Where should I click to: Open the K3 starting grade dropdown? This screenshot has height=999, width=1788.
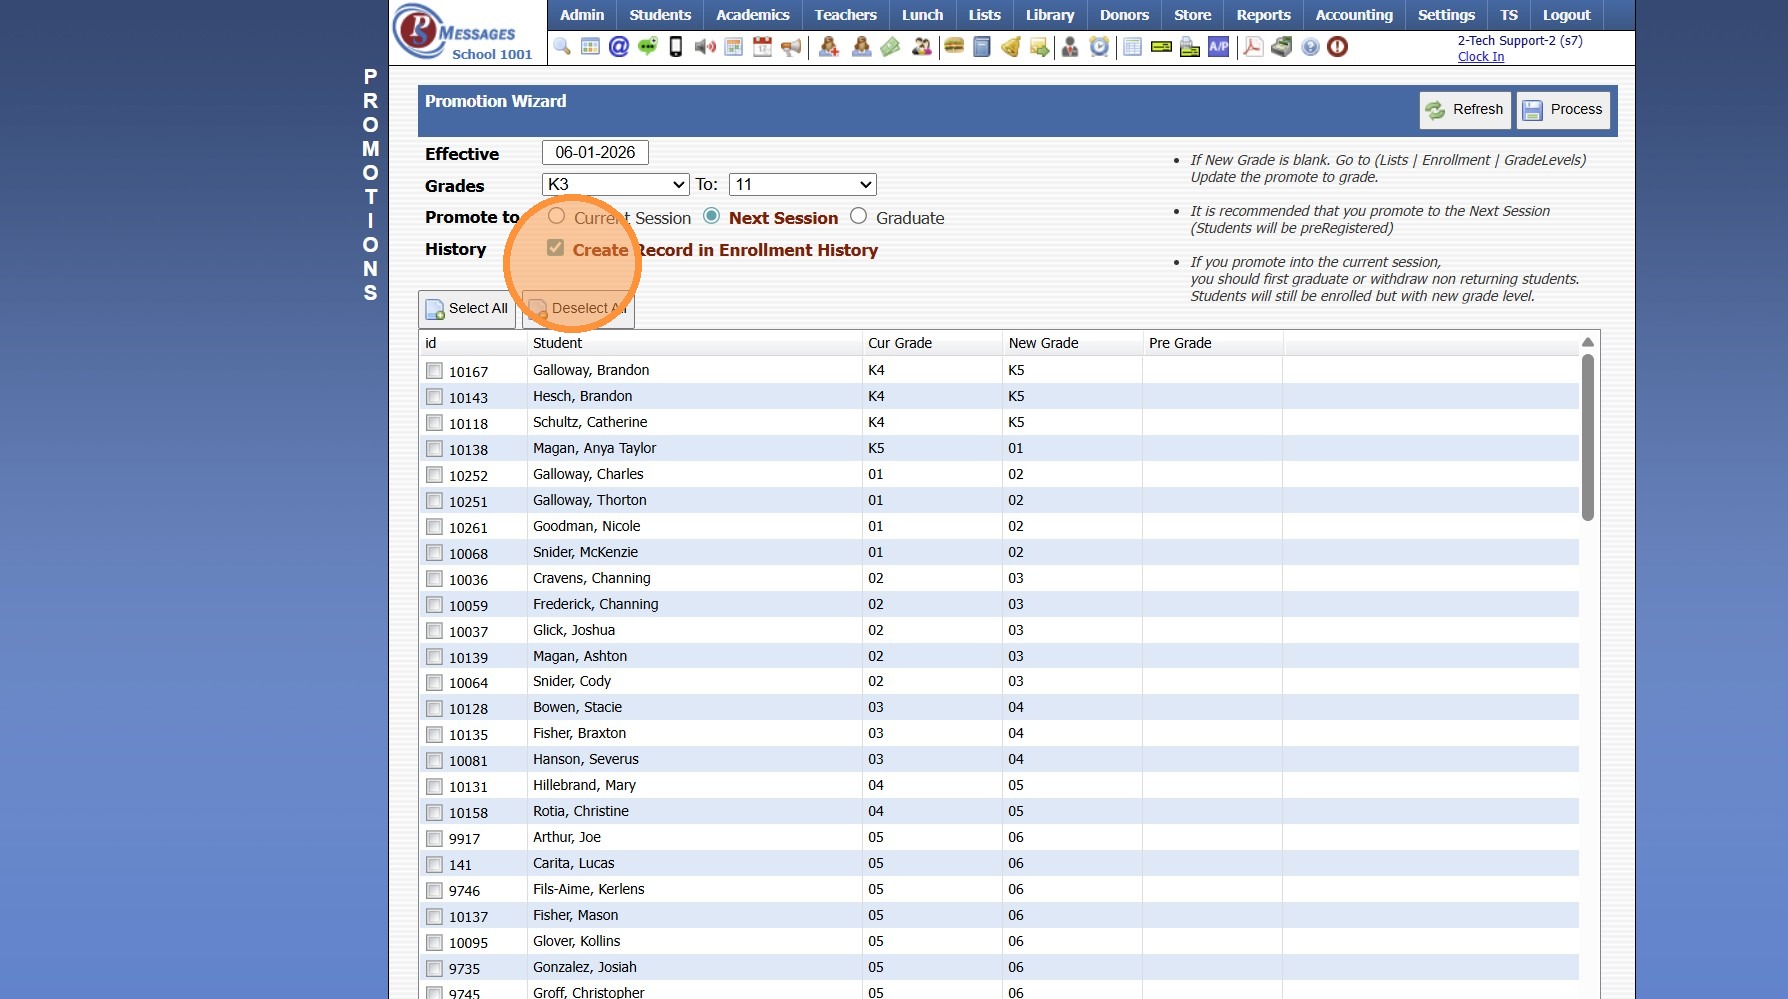coord(615,185)
